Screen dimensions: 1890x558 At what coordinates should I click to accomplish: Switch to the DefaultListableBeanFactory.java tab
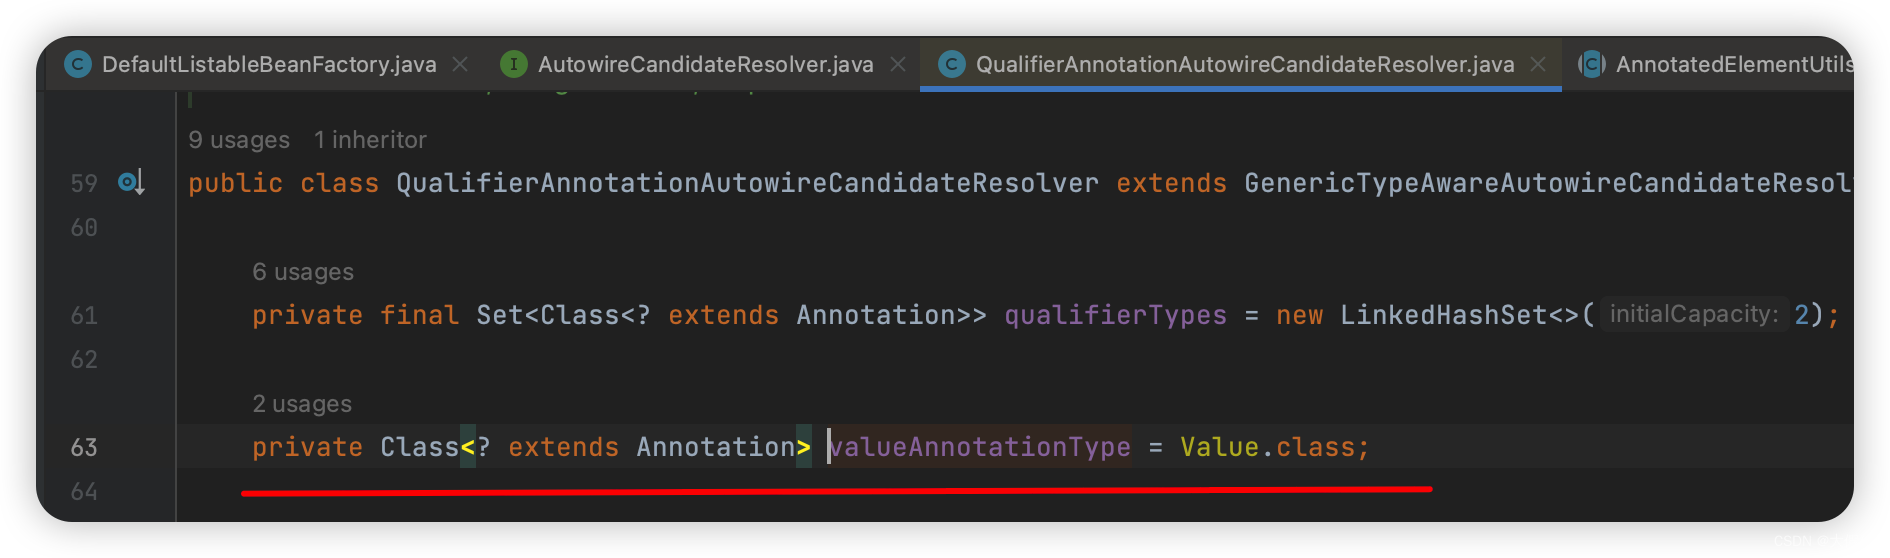[x=269, y=65]
